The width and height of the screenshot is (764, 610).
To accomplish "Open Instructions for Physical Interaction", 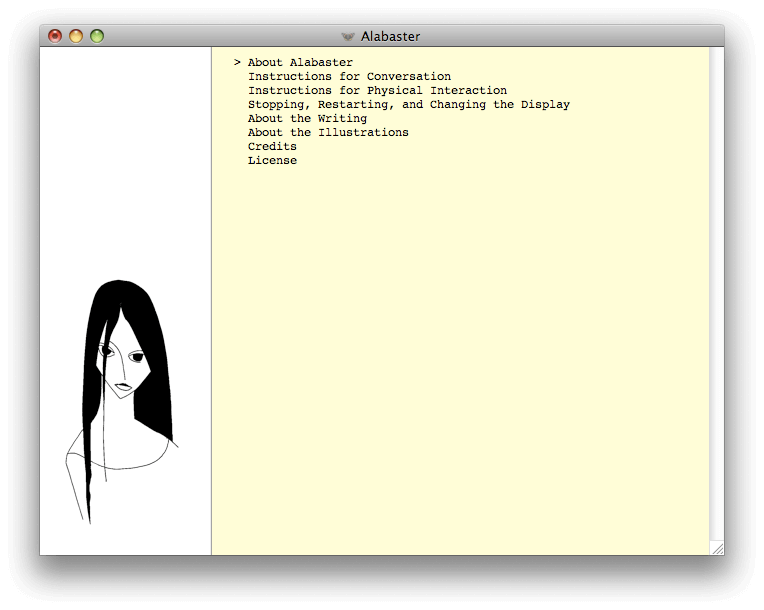I will (377, 91).
